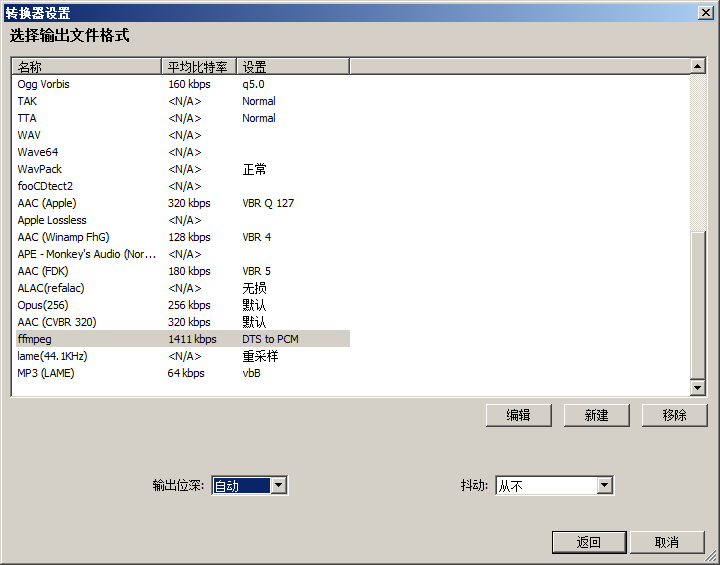Image resolution: width=720 pixels, height=565 pixels.
Task: Click the q5.0 setting cell
Action: [253, 84]
